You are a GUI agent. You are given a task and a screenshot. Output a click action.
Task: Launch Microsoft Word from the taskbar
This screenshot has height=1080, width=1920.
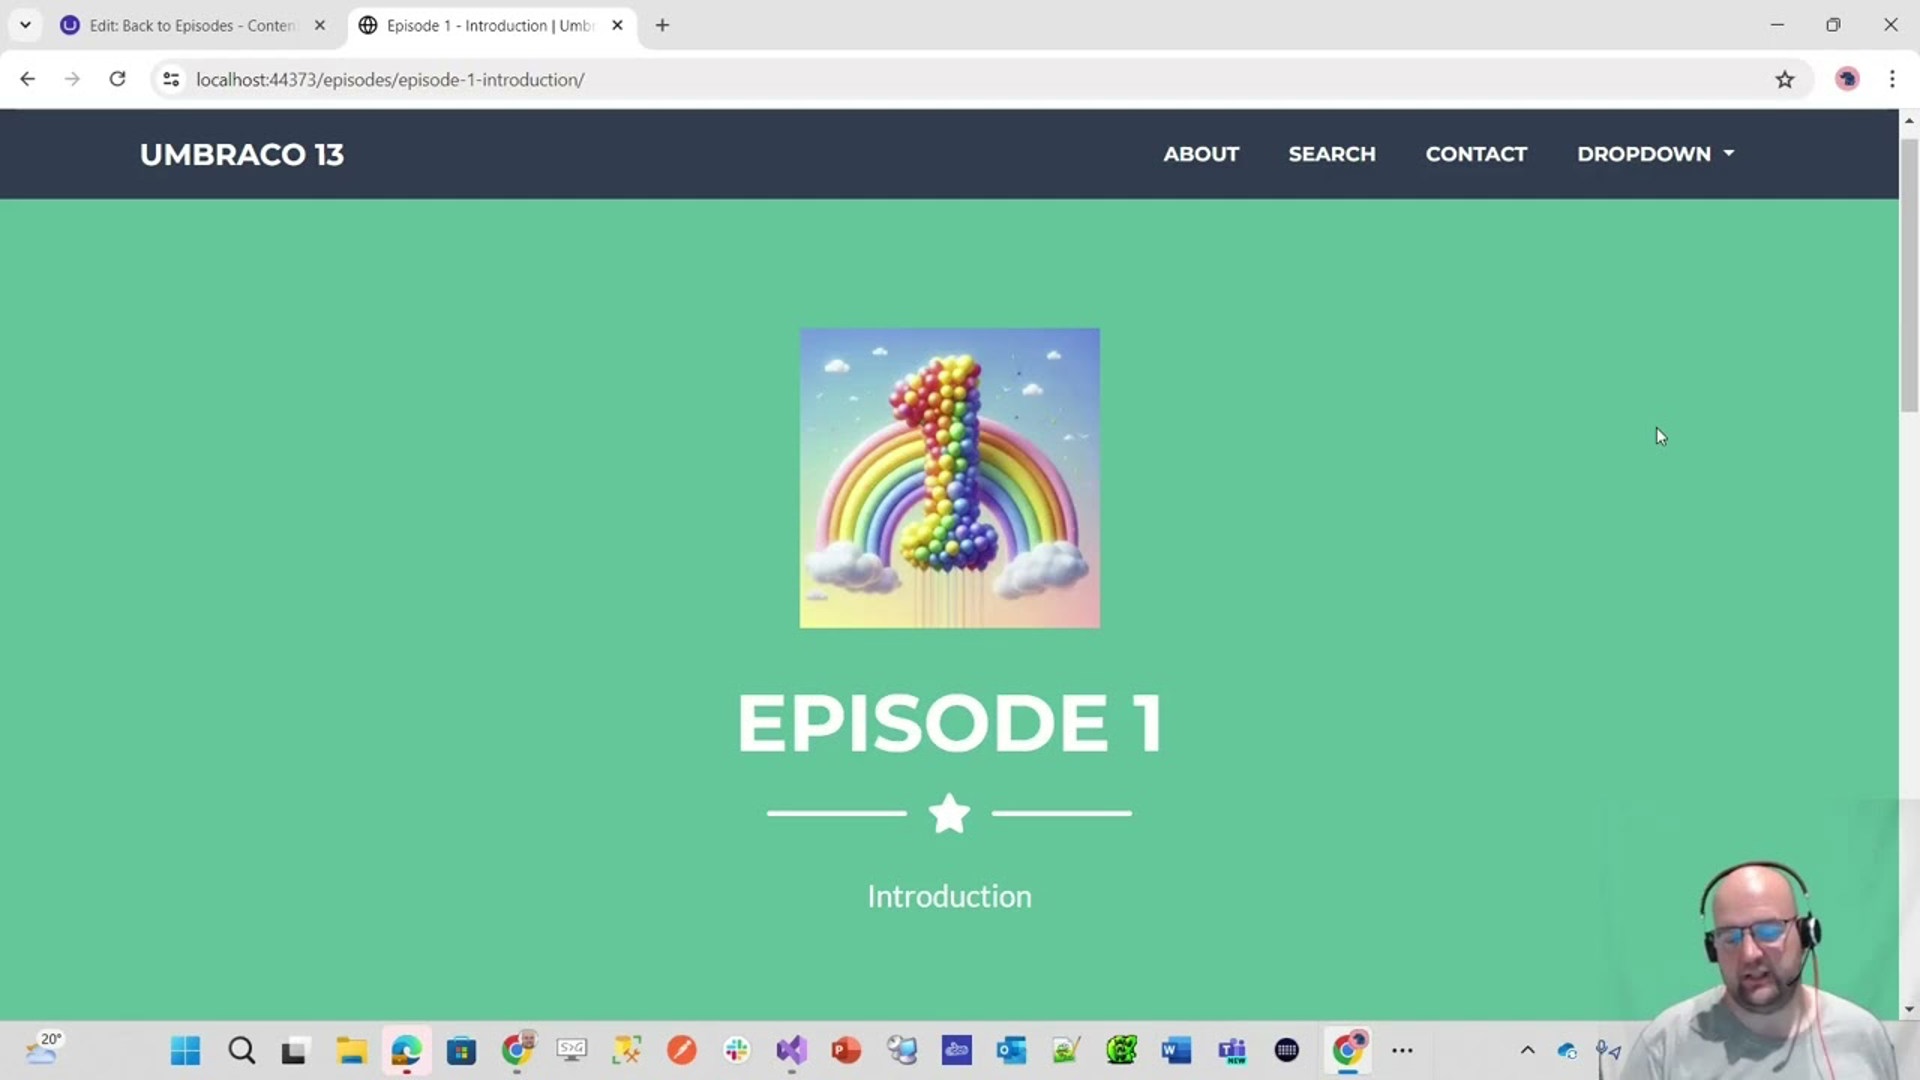(x=1176, y=1051)
